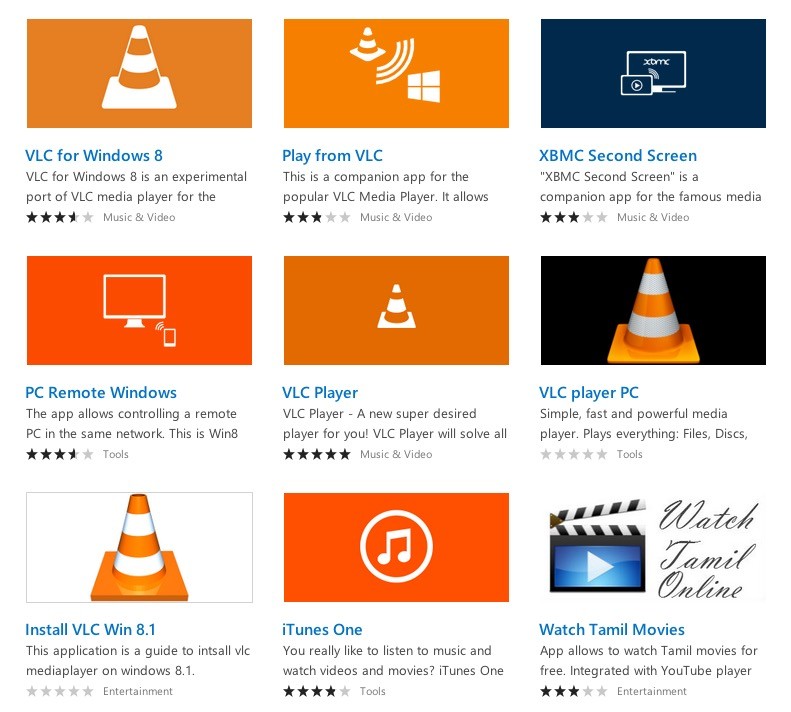Open the Install VLC Win 8.1 cone image
The width and height of the screenshot is (791, 712).
pos(139,547)
